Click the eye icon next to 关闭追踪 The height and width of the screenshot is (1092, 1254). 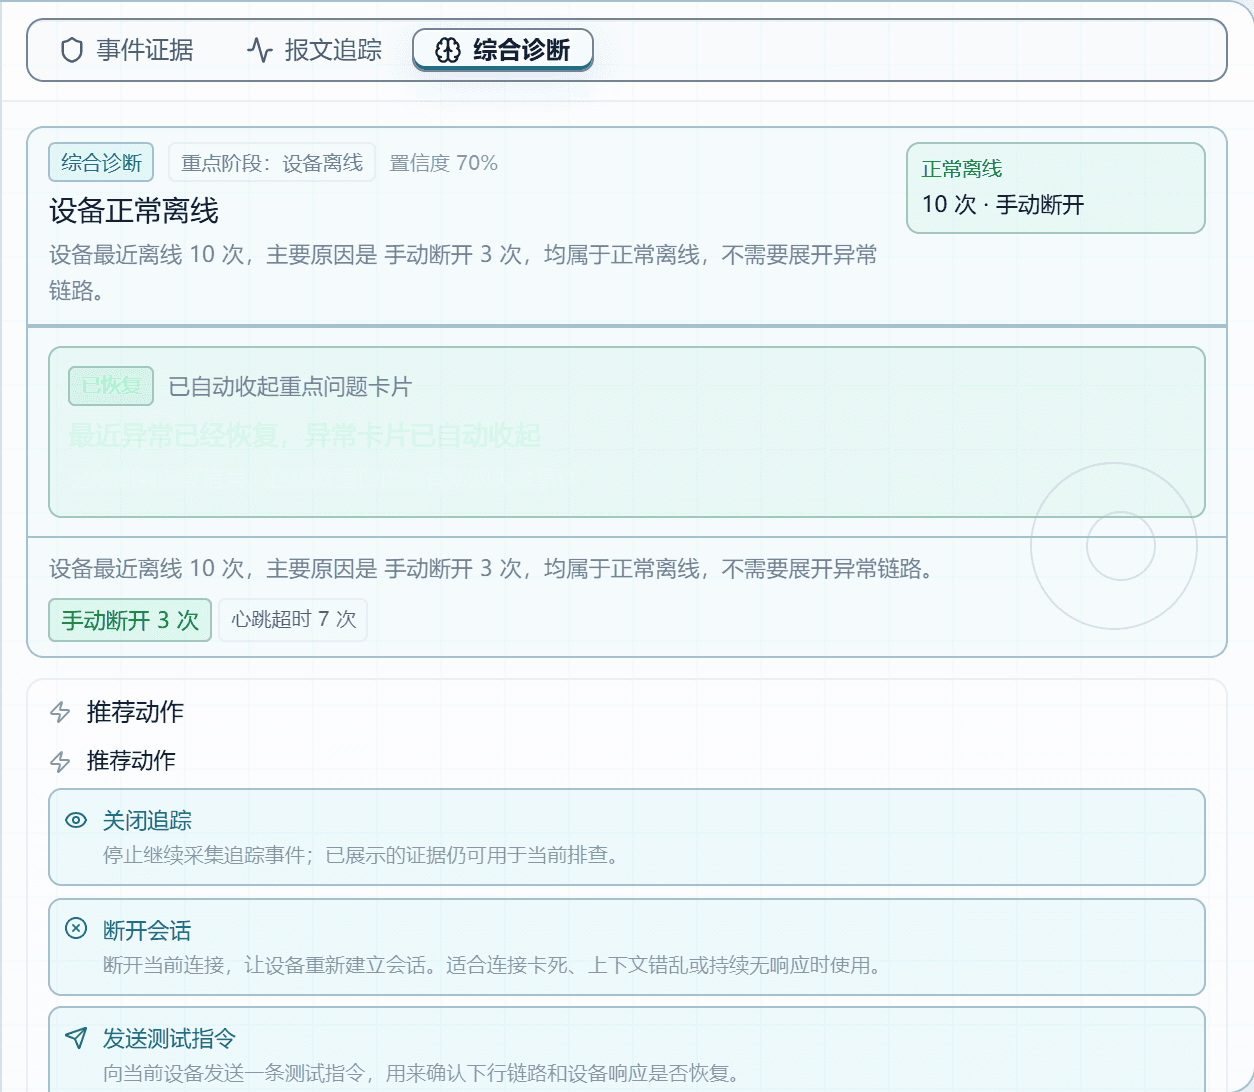tap(76, 820)
